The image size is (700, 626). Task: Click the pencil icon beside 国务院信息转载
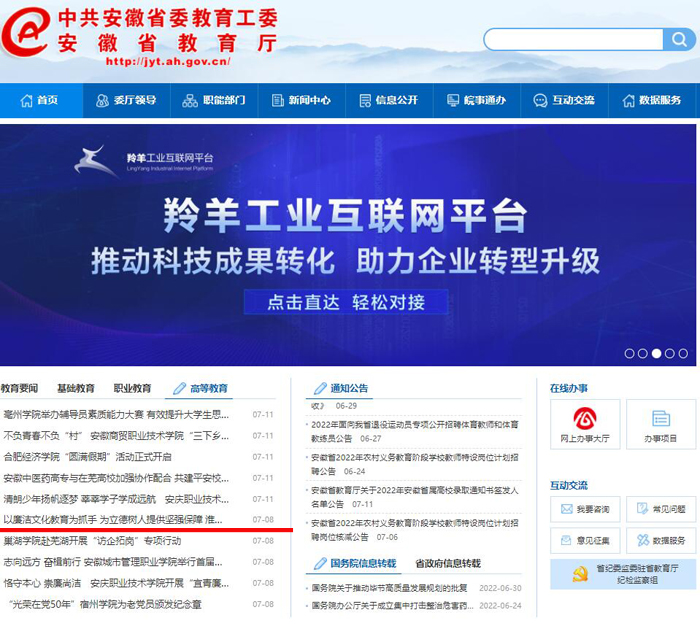[320, 563]
